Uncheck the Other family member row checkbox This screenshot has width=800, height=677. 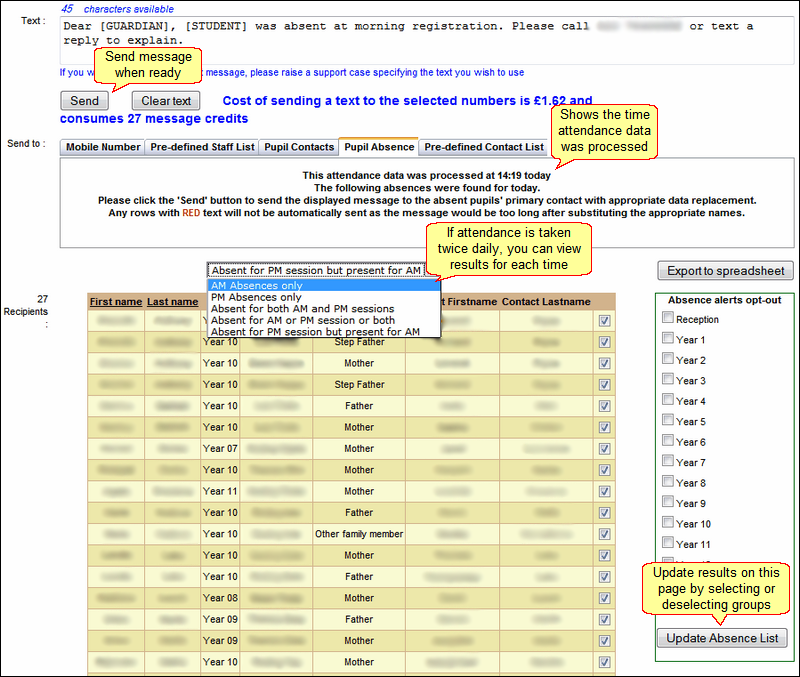605,534
